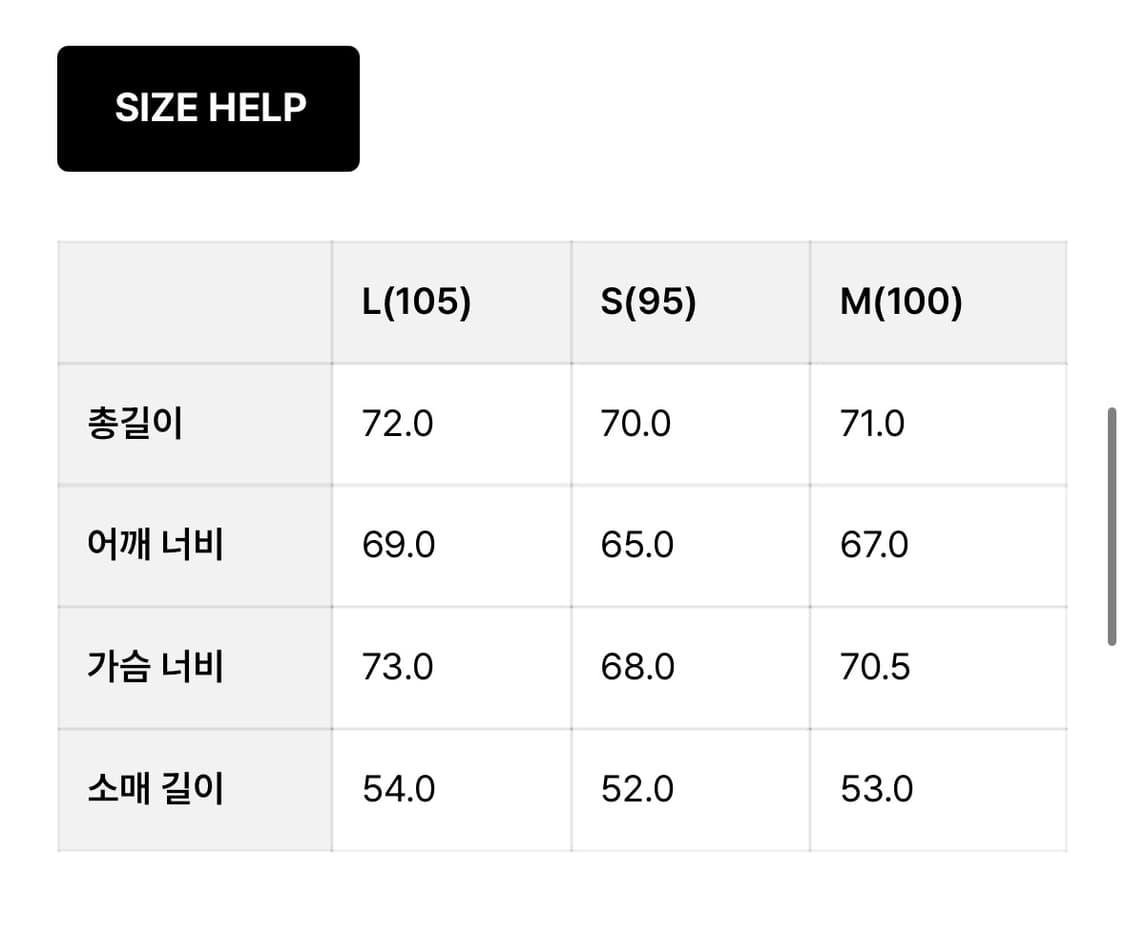Select the 68.0 chest width value
1125x936 pixels.
636,666
